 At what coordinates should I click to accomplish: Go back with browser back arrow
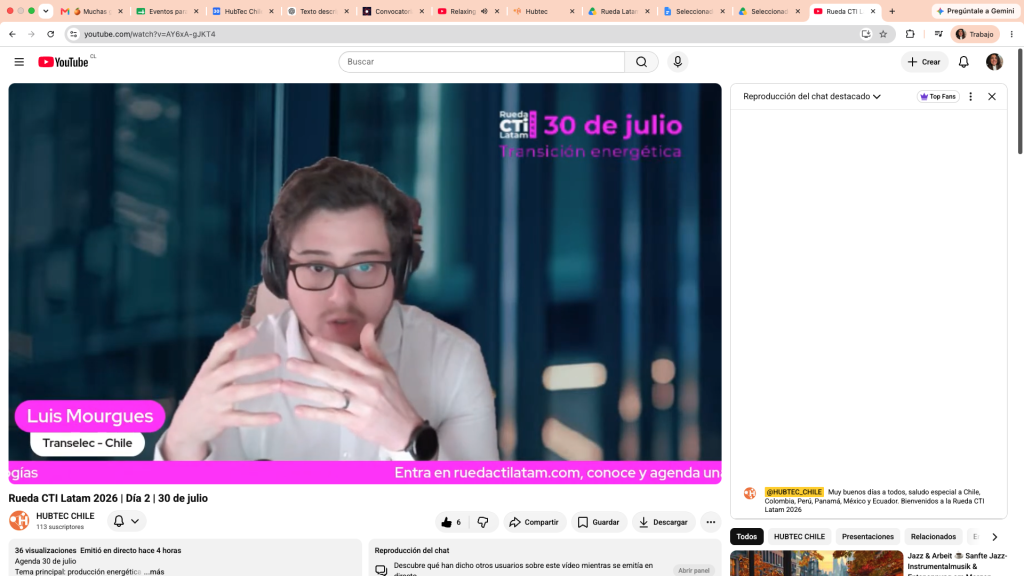click(x=12, y=34)
